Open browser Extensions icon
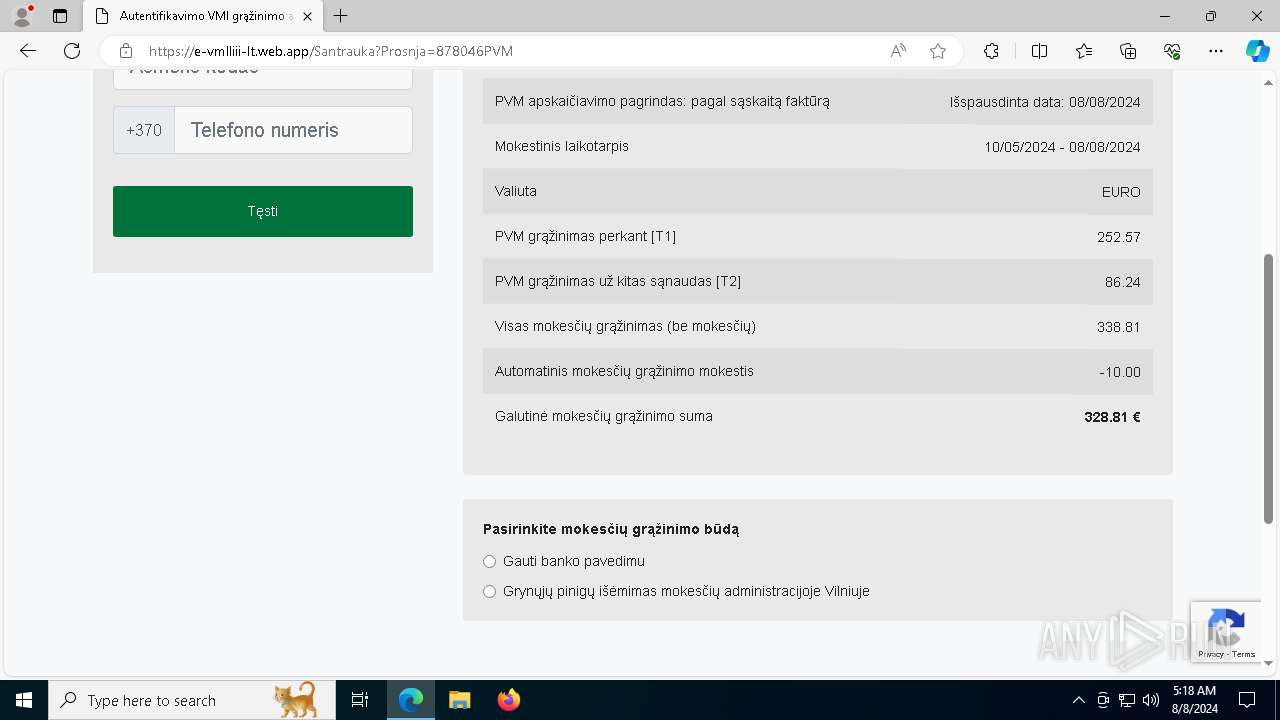This screenshot has width=1280, height=720. (x=991, y=51)
